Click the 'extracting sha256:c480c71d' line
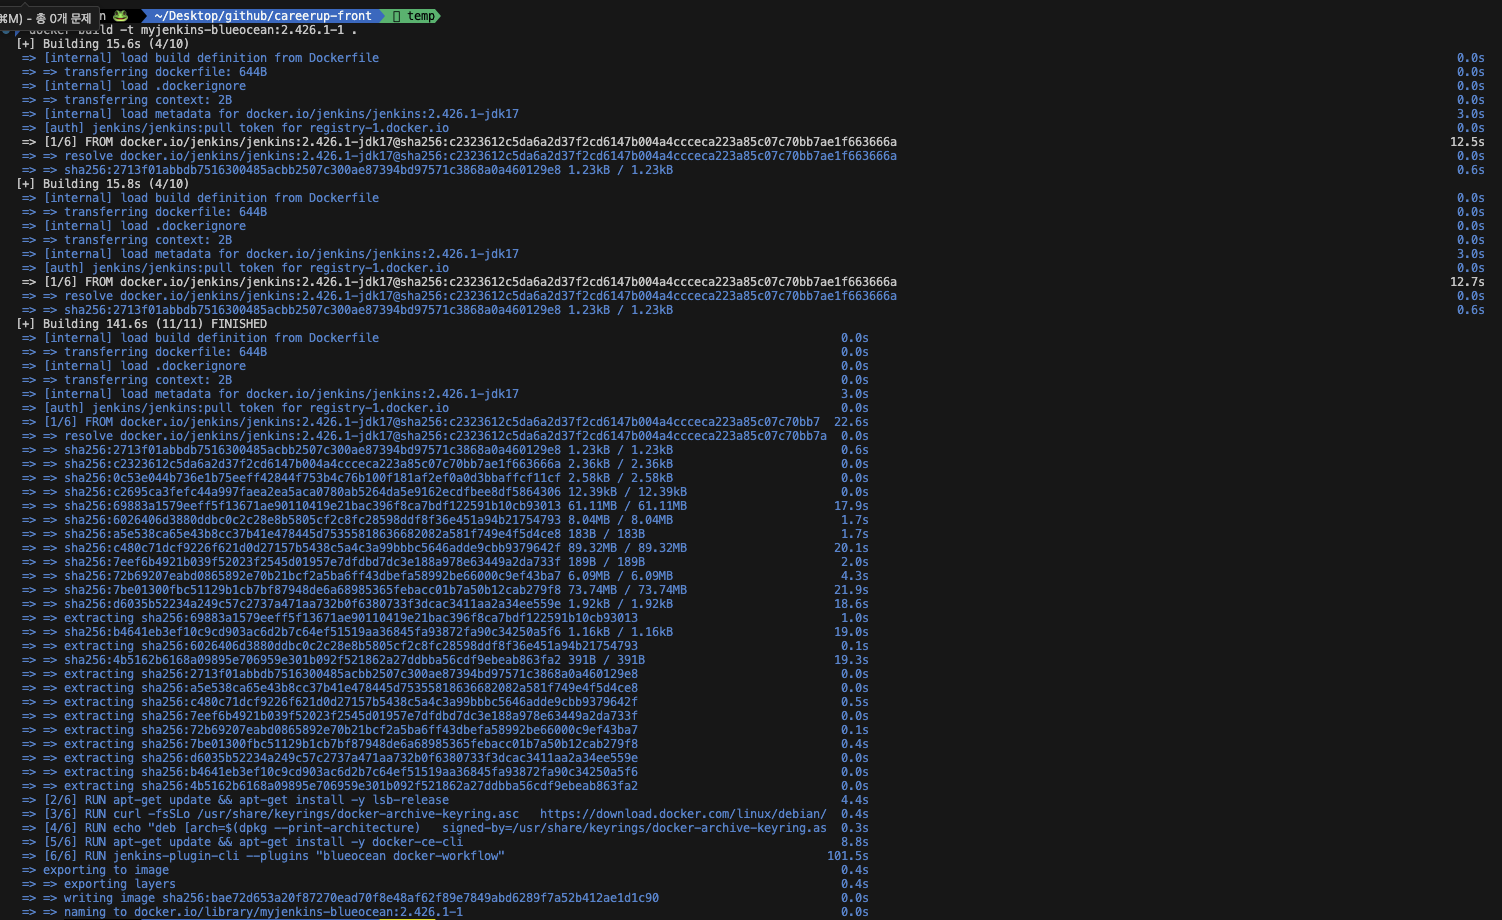 click(x=330, y=702)
